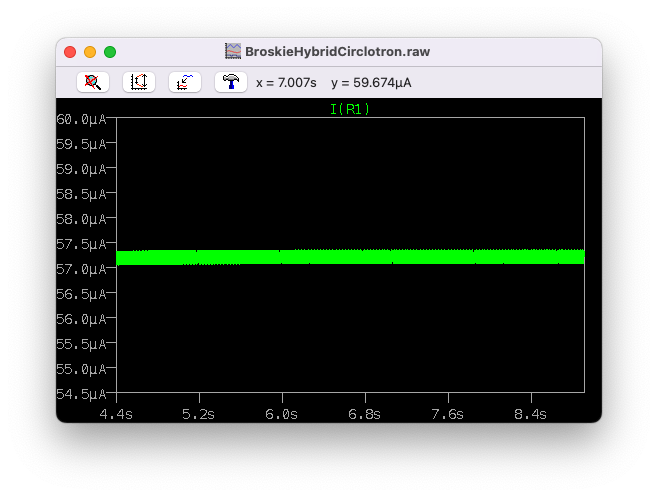The width and height of the screenshot is (658, 497).
Task: Click the x = 7.007s cursor readout
Action: pos(286,83)
